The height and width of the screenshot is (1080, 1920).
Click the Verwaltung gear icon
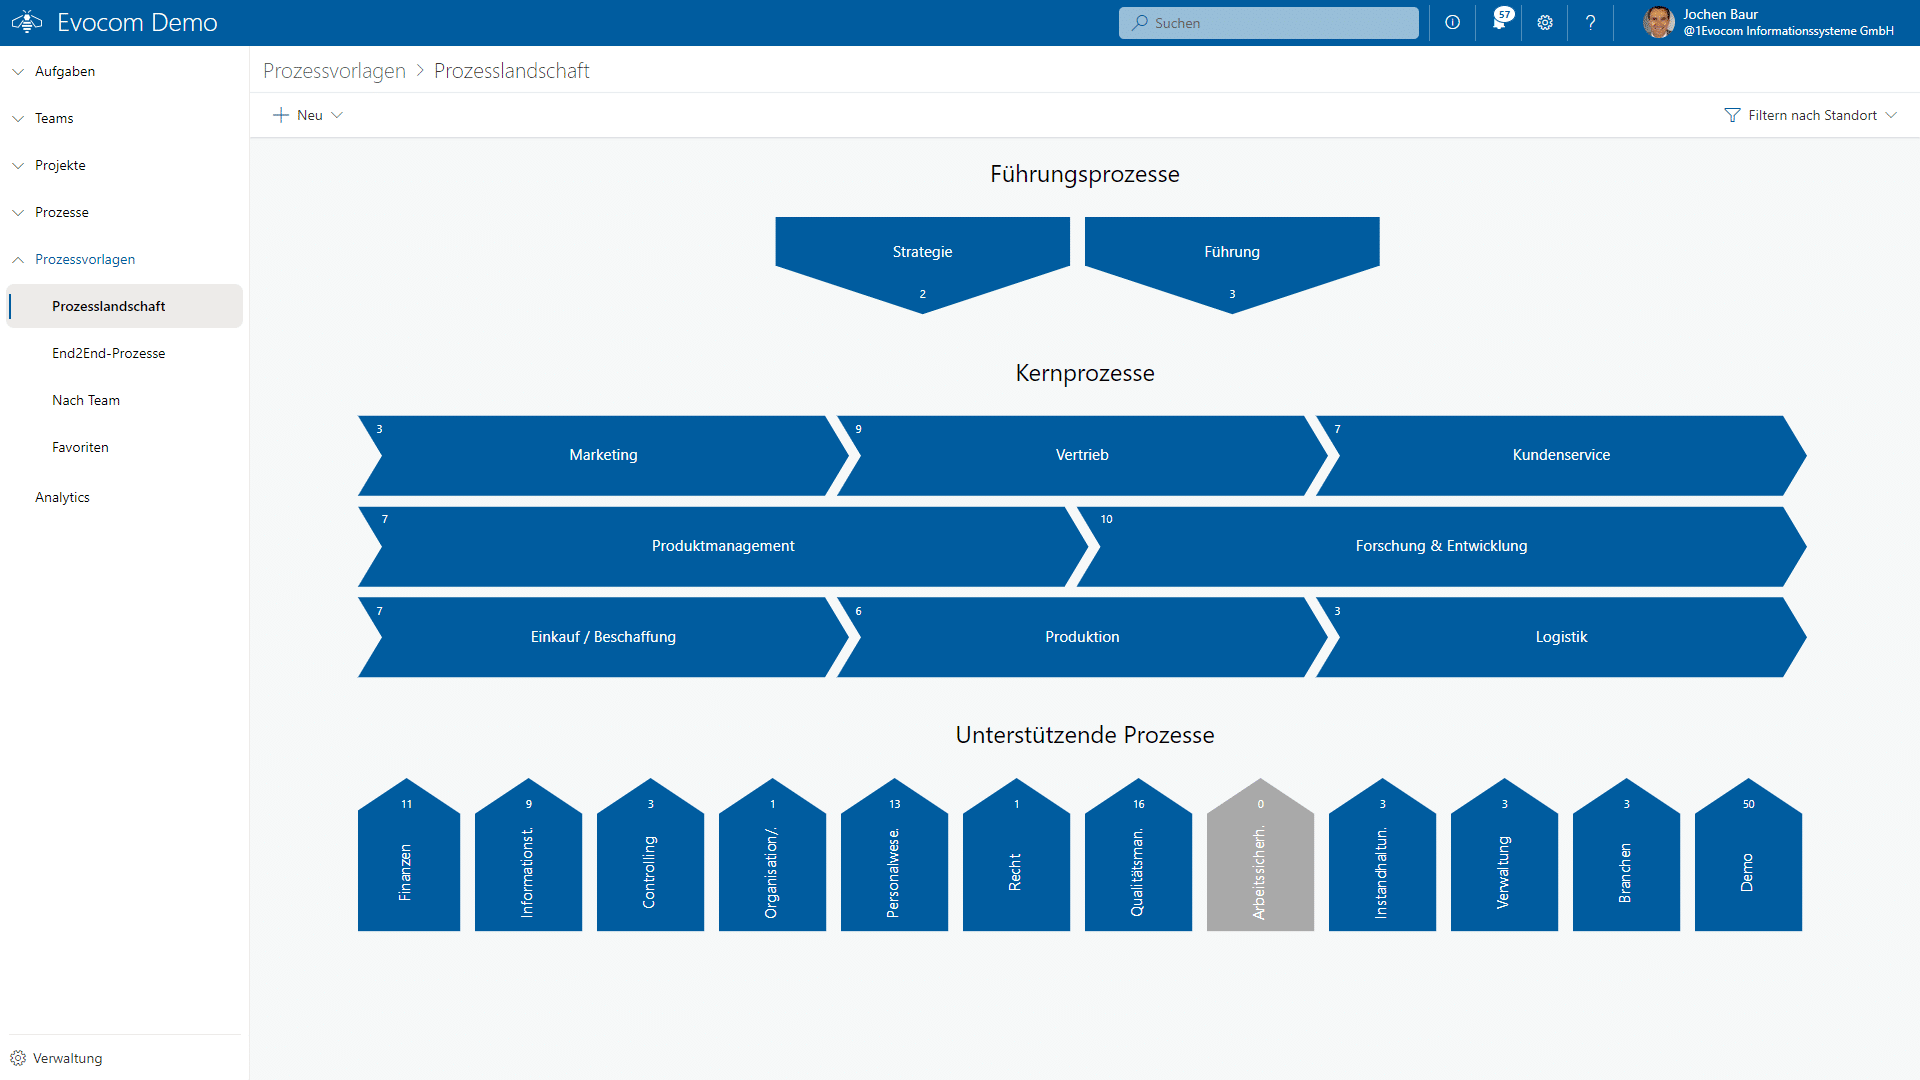click(x=18, y=1058)
